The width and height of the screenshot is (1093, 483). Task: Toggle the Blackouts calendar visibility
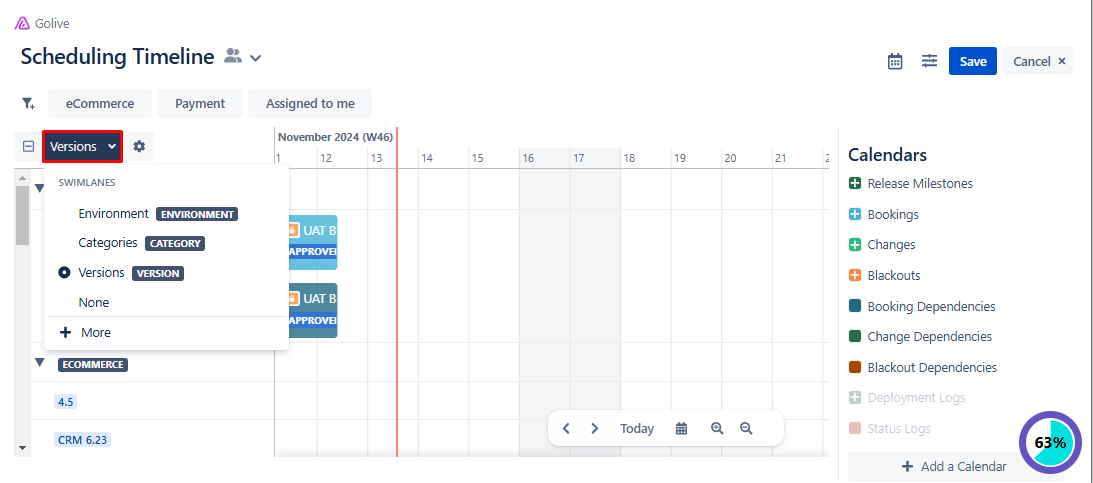(855, 276)
